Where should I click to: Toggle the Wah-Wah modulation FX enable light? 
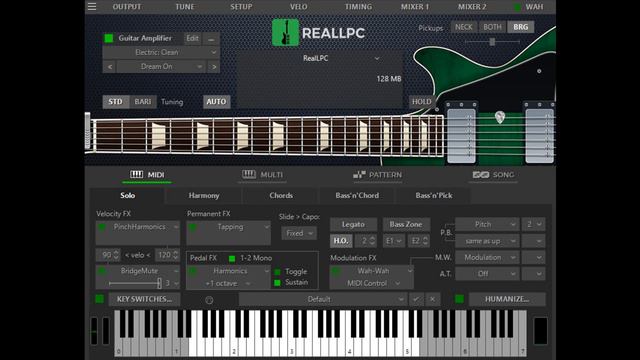(336, 271)
